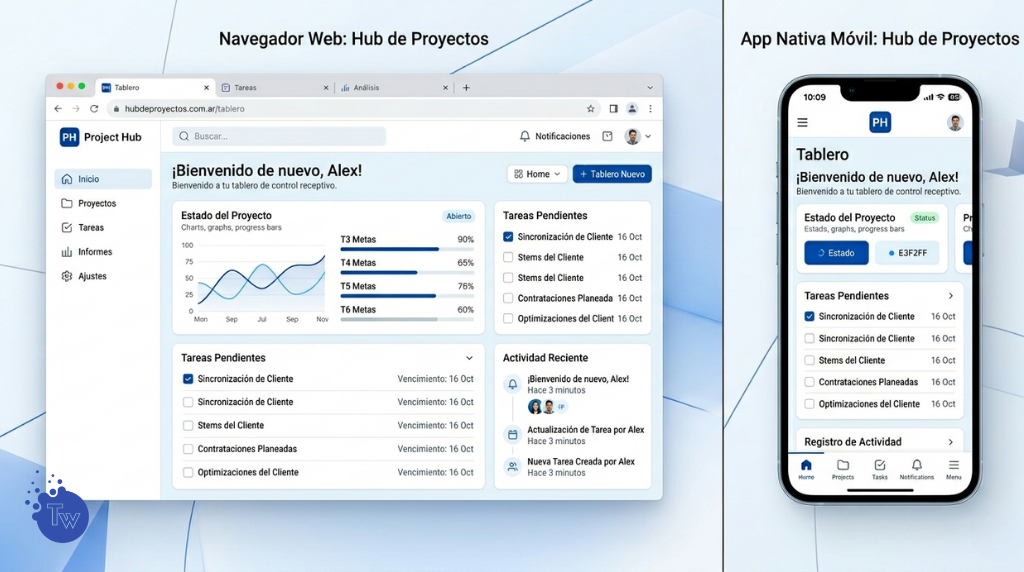Click the T3 Metas progress bar
This screenshot has height=572, width=1024.
[407, 249]
